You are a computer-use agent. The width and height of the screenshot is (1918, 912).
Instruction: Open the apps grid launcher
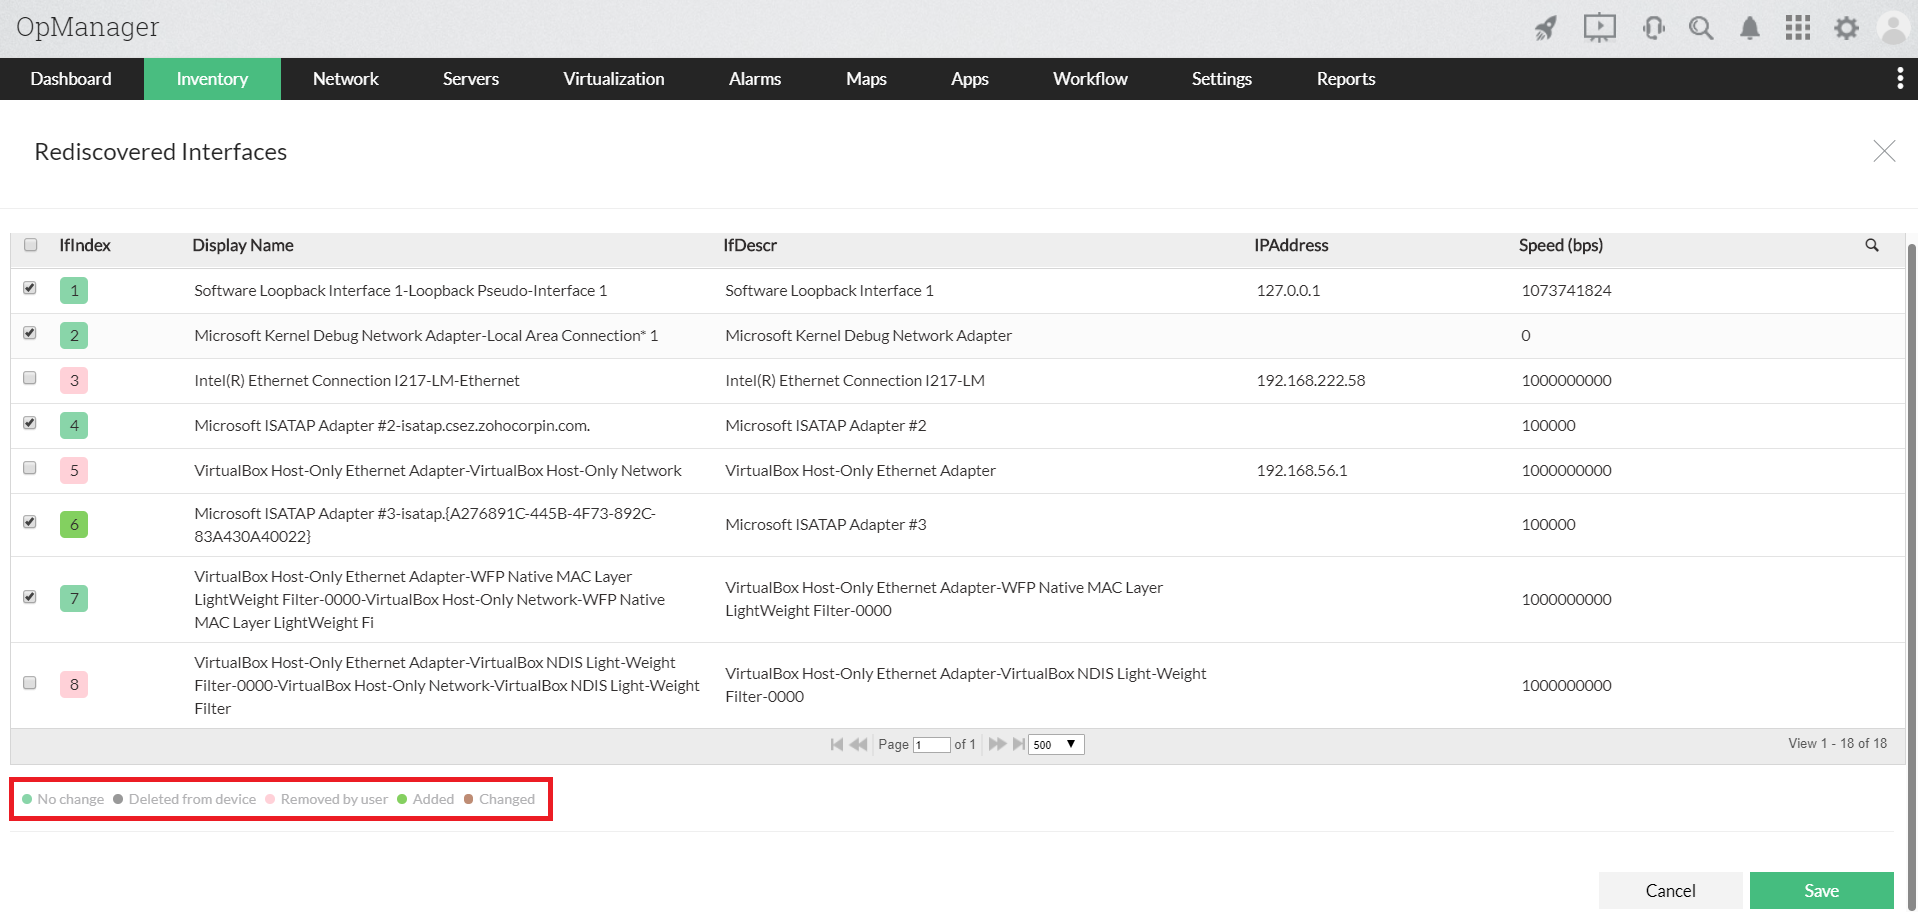1798,28
